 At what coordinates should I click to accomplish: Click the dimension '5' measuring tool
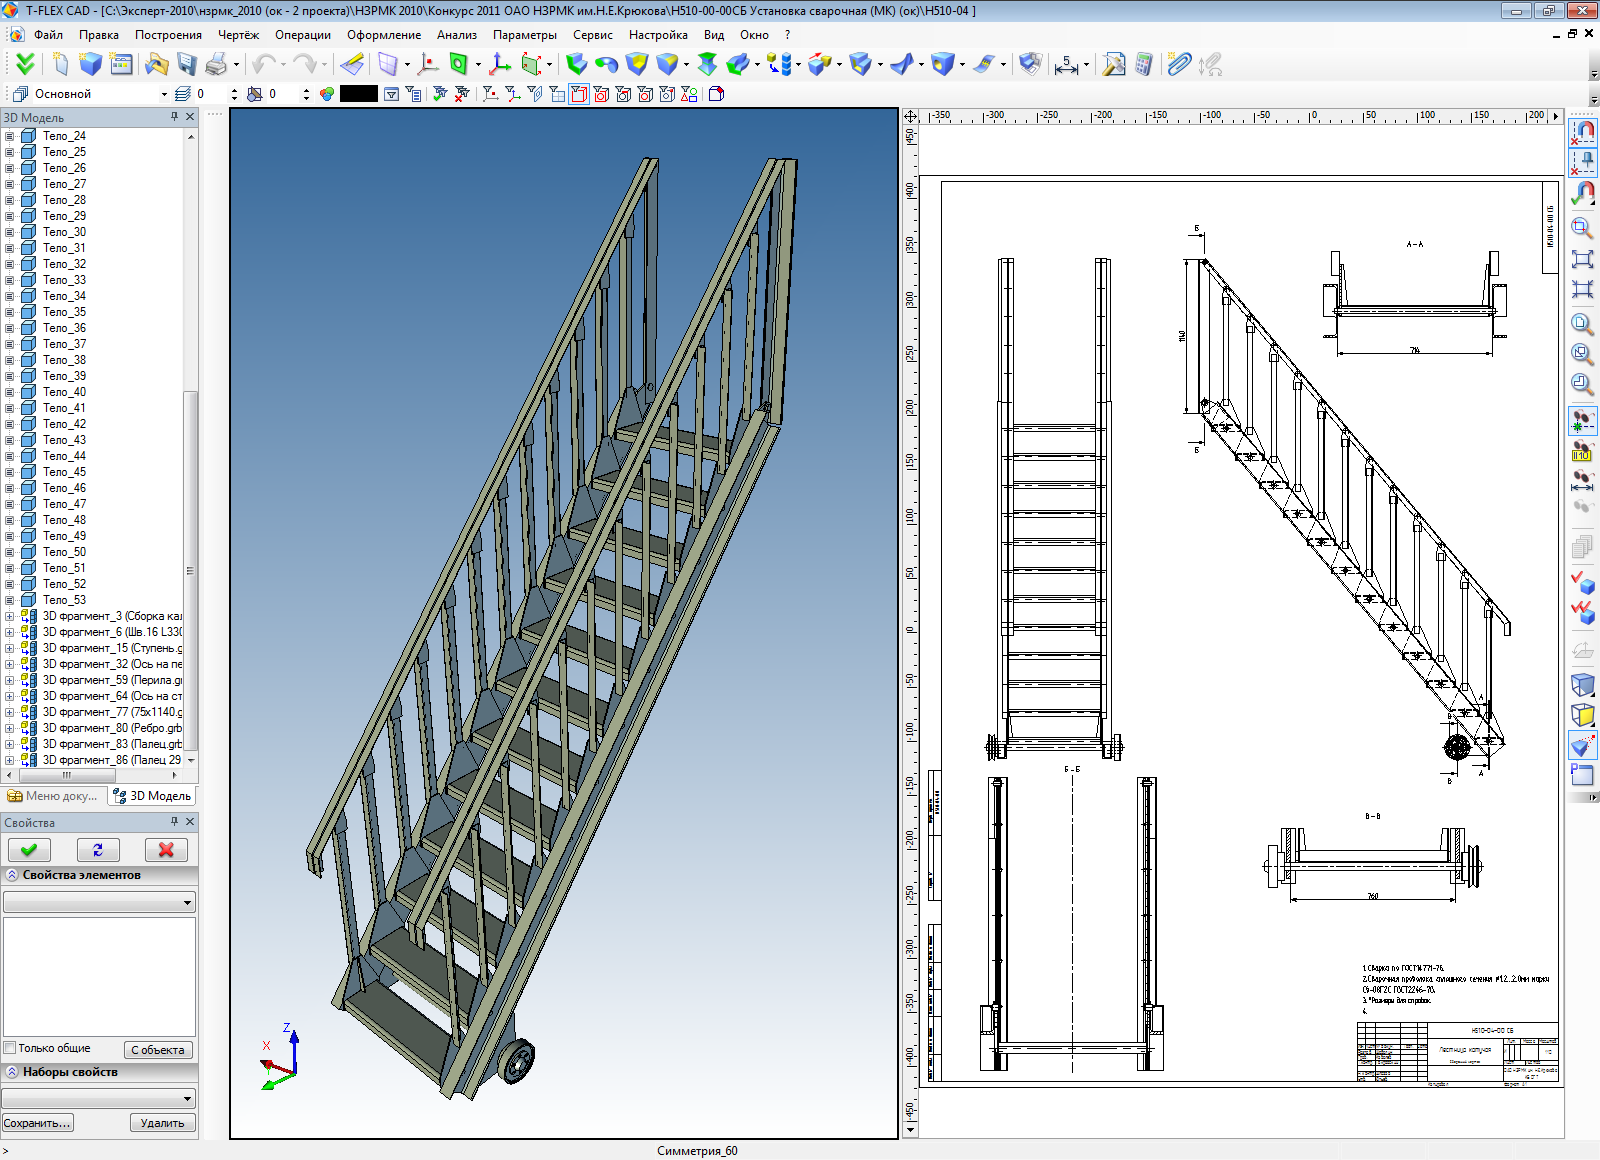pyautogui.click(x=1066, y=64)
